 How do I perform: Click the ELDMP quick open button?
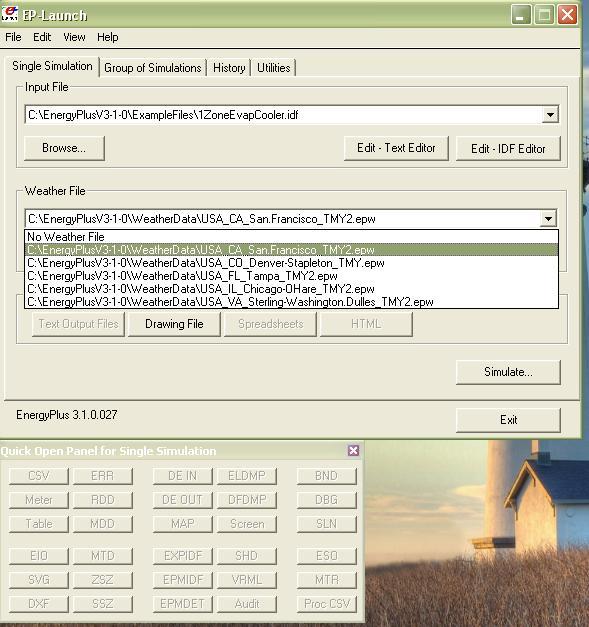247,476
